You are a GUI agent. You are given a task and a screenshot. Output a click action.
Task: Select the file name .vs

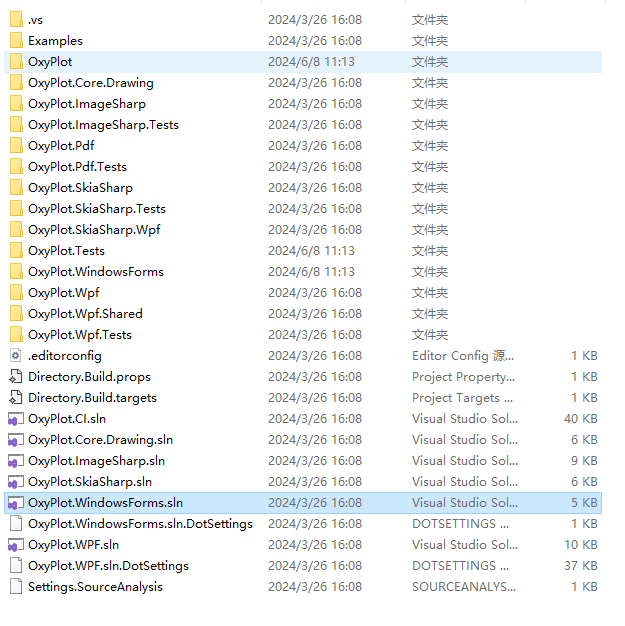point(36,20)
